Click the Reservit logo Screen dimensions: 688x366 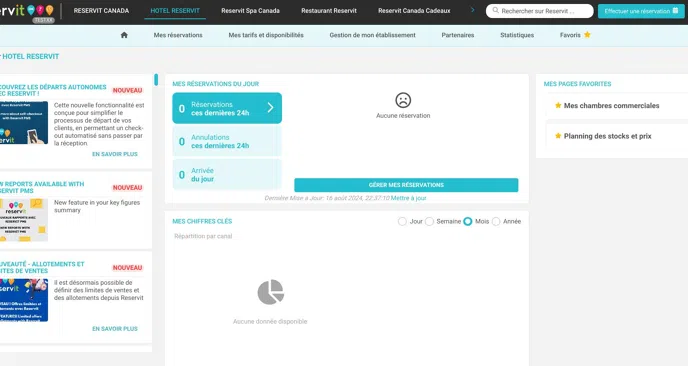pyautogui.click(x=27, y=11)
